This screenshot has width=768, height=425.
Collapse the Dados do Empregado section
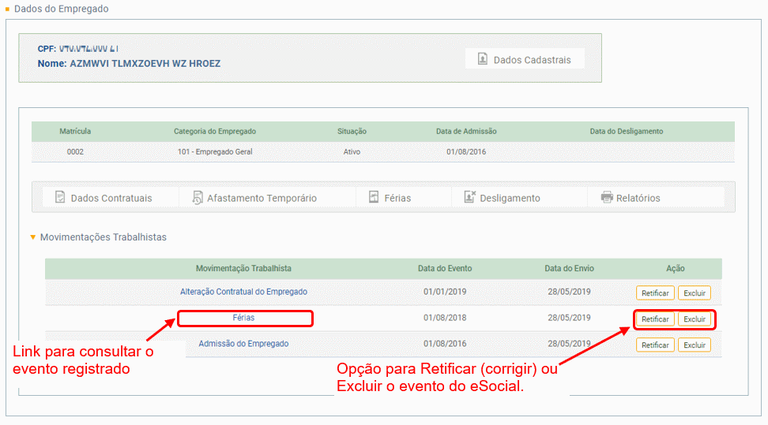coord(8,9)
